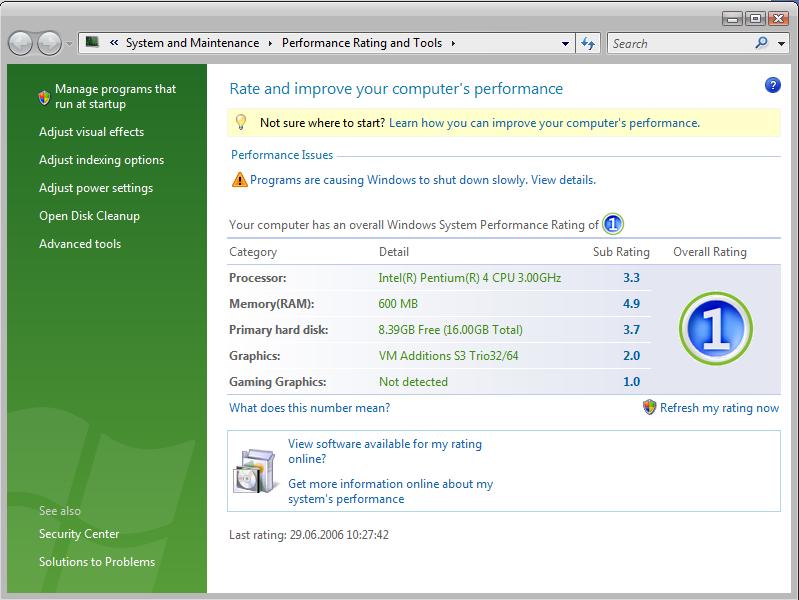
Task: Select System and Maintenance breadcrumb
Action: [x=193, y=43]
